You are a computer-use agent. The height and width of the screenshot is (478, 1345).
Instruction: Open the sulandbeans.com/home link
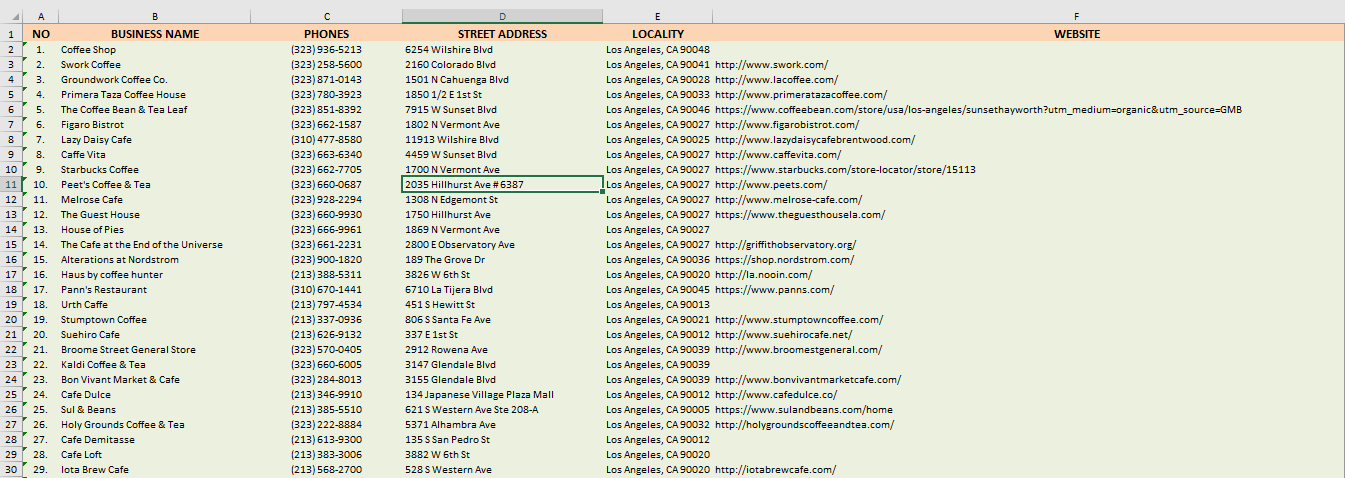coord(804,409)
